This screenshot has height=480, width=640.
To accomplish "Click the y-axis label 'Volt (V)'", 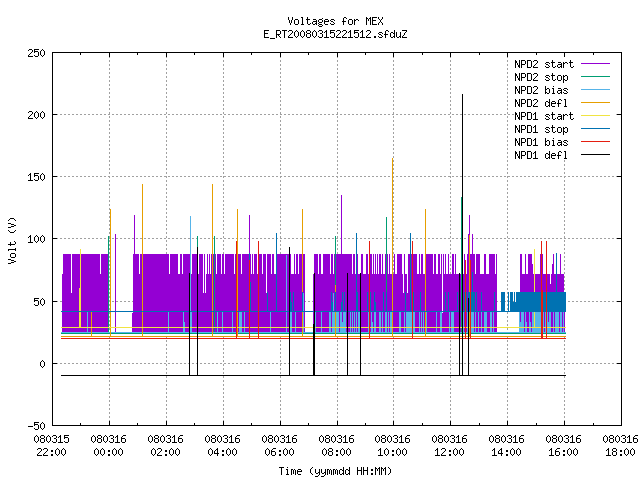I will click(x=13, y=240).
